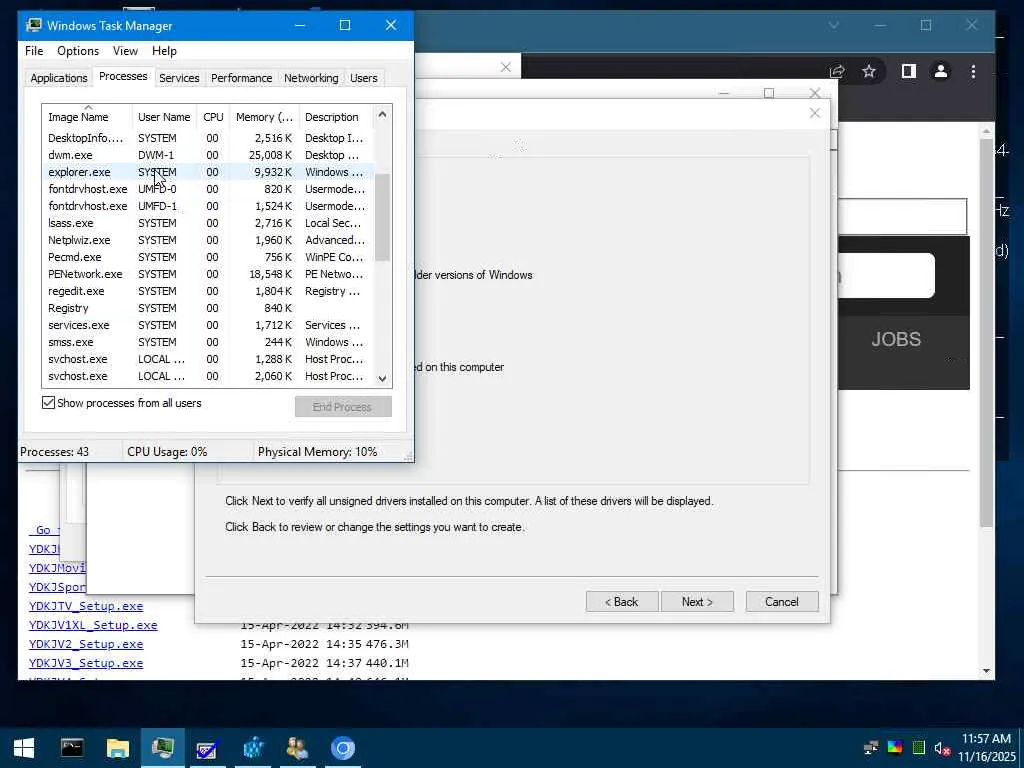Click the JOBS link on the webpage
The width and height of the screenshot is (1024, 768).
tap(896, 340)
